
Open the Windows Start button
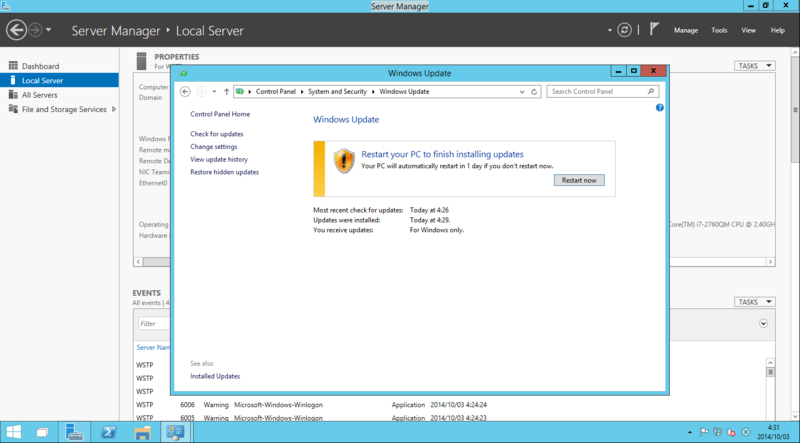click(14, 433)
